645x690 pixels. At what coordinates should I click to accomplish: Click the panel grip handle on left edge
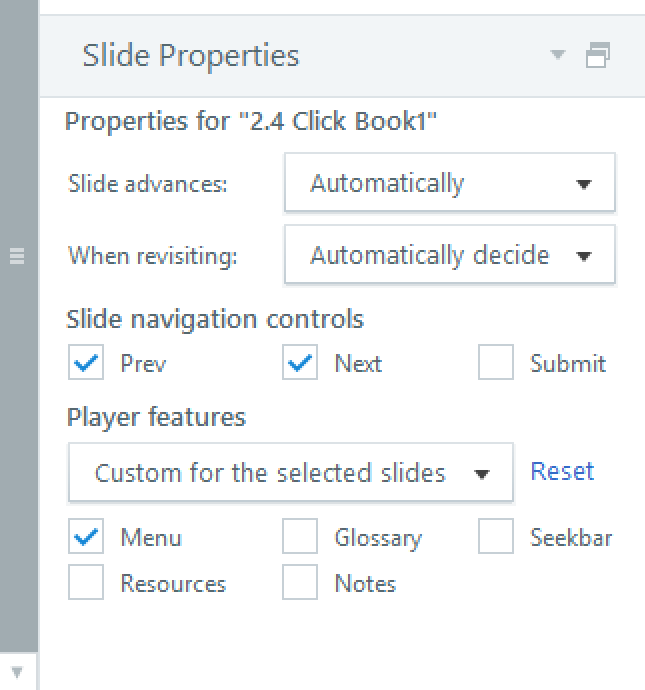coord(16,257)
